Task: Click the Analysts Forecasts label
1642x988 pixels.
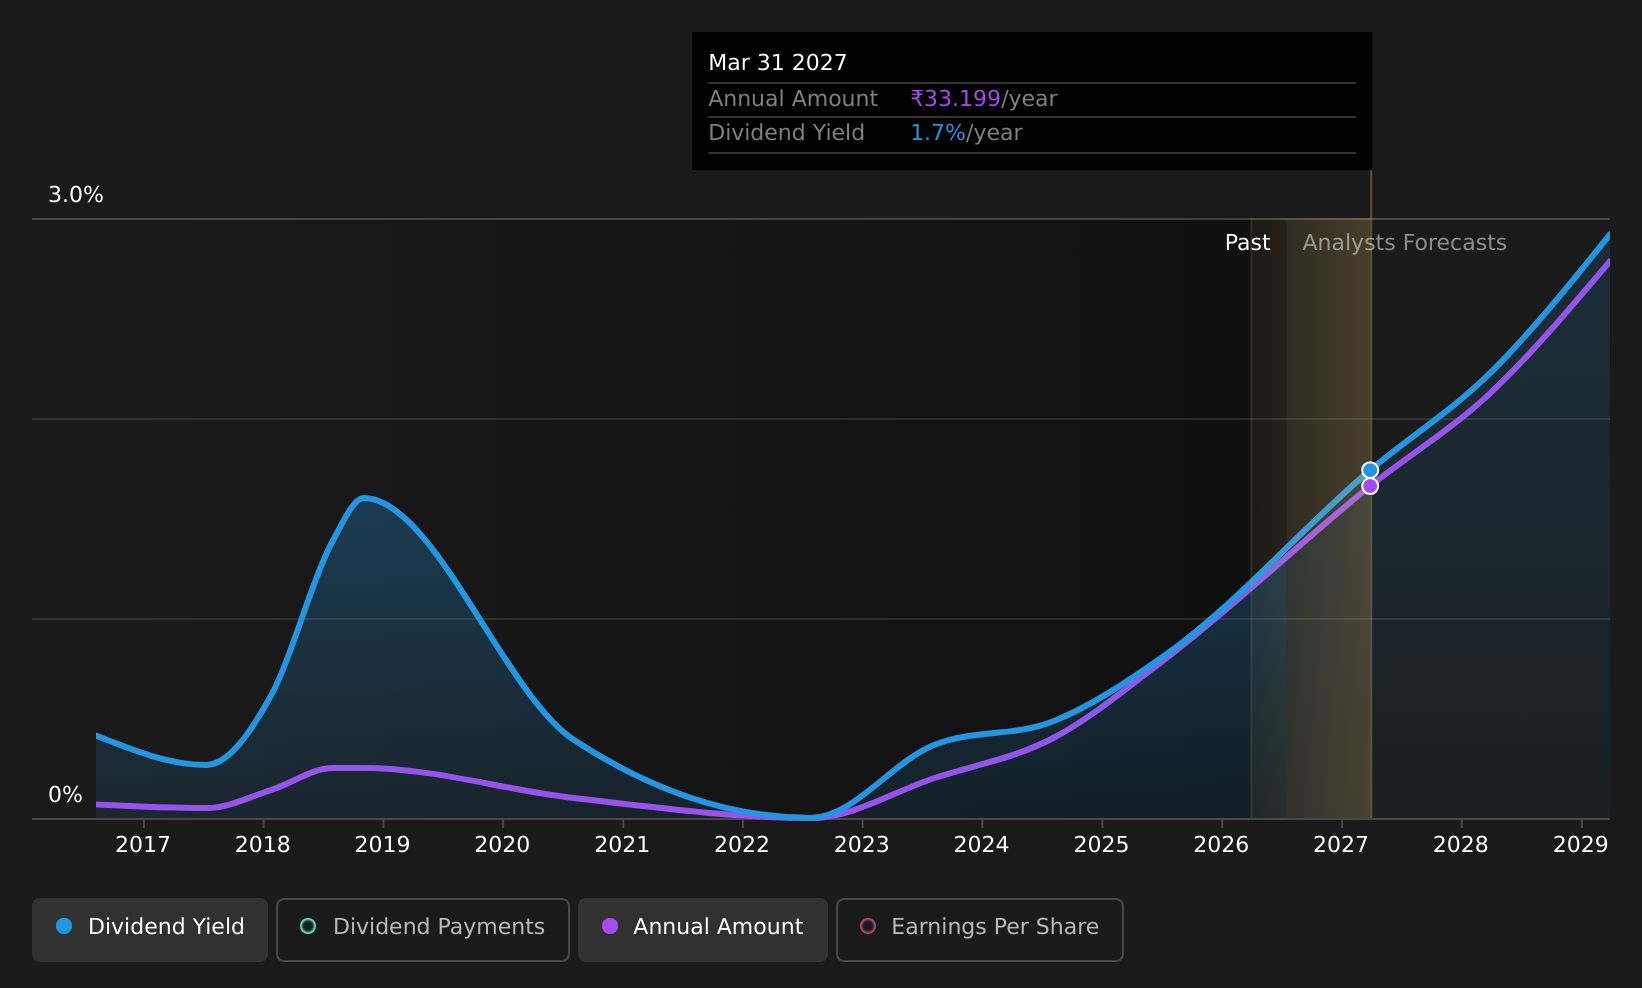Action: point(1404,243)
